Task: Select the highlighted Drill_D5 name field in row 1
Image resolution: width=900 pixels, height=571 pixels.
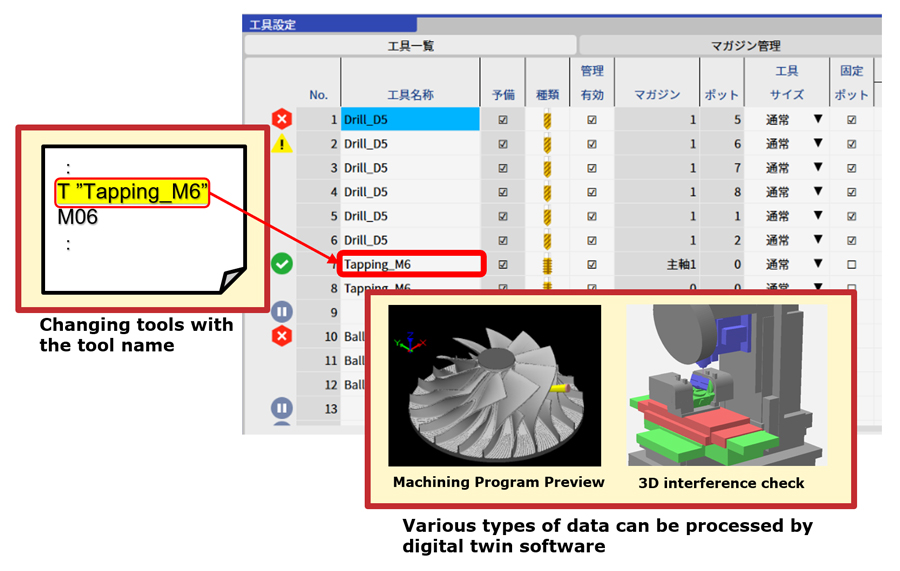Action: 410,120
